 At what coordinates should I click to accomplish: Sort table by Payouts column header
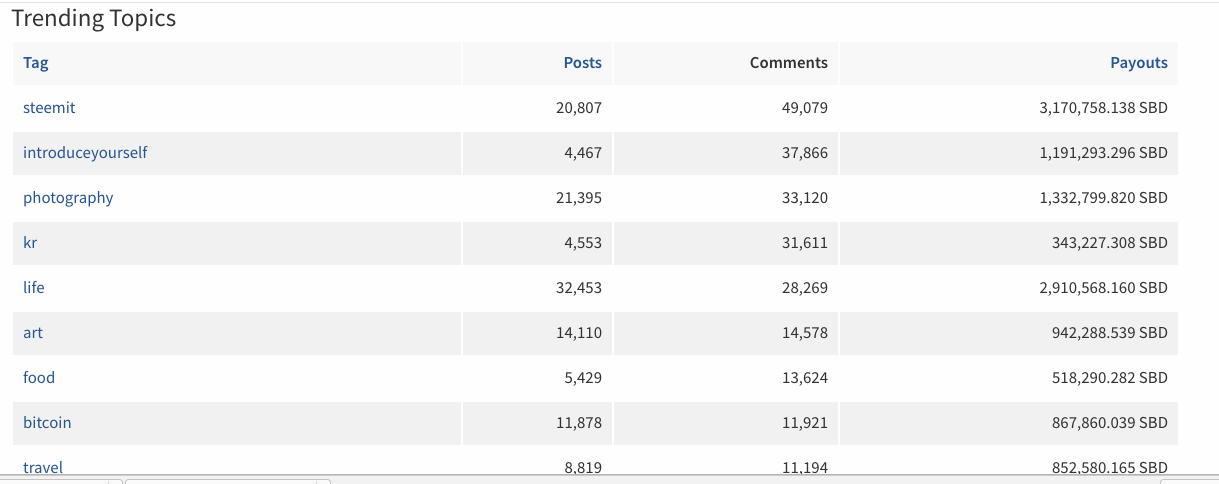coord(1138,63)
